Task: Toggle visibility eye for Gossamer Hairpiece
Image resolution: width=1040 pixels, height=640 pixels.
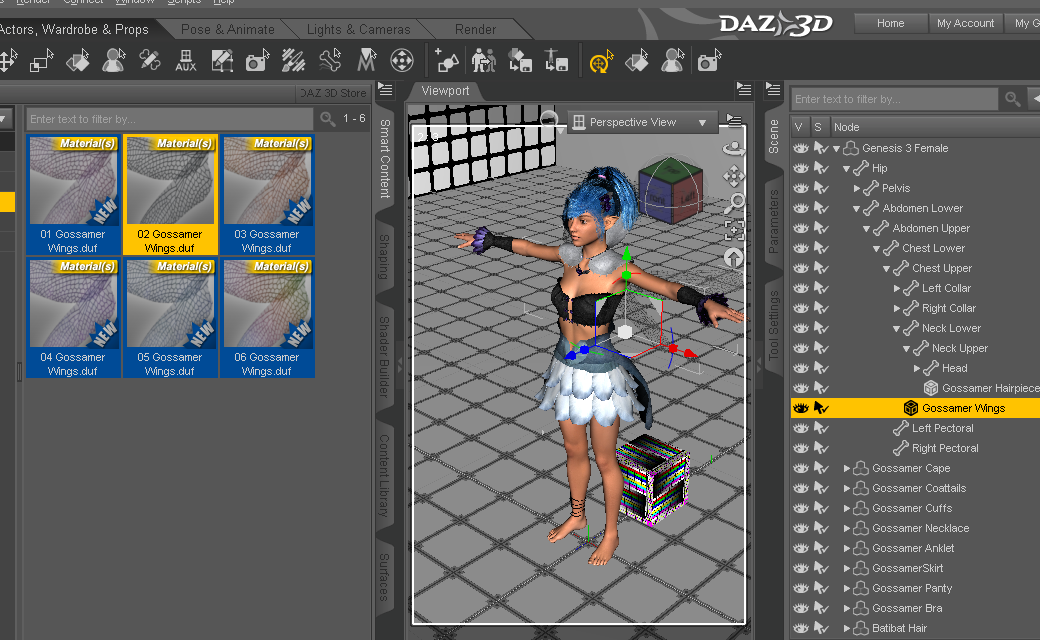Action: tap(801, 388)
